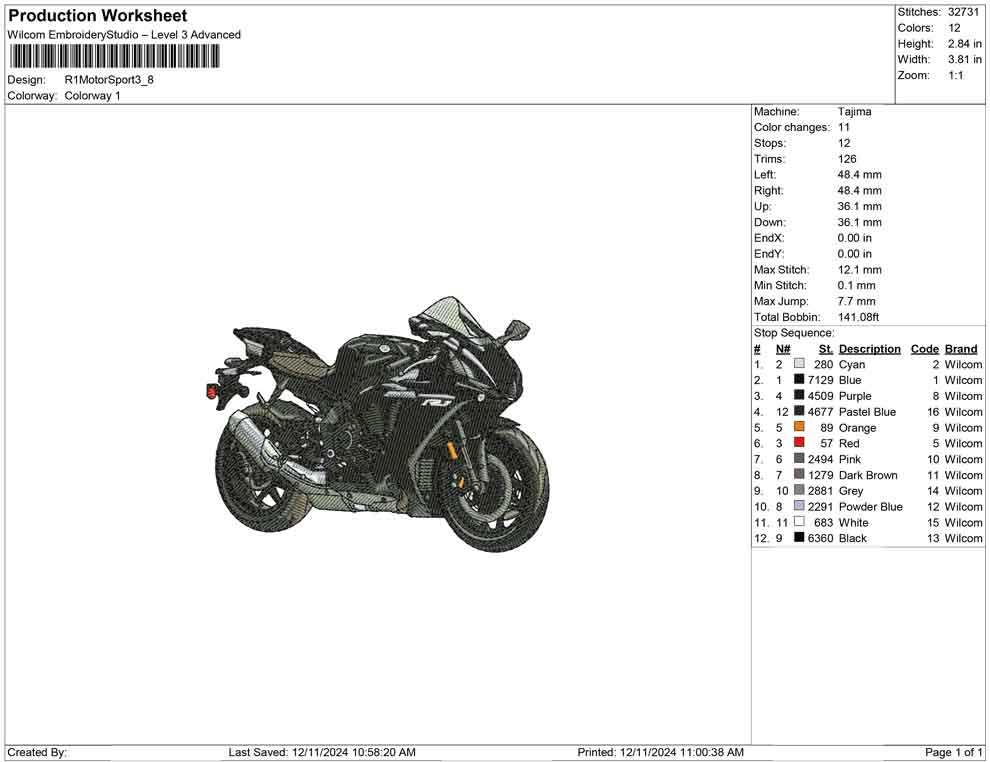Click the Purple color swatch for thread 4
The image size is (990, 762).
(798, 395)
